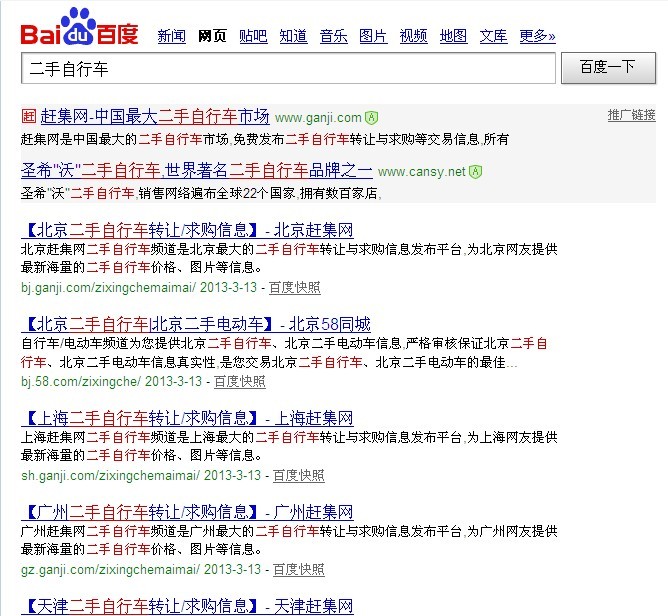Open 上海二手自行车转让 上海赶集网 result
The height and width of the screenshot is (616, 668).
pyautogui.click(x=187, y=417)
